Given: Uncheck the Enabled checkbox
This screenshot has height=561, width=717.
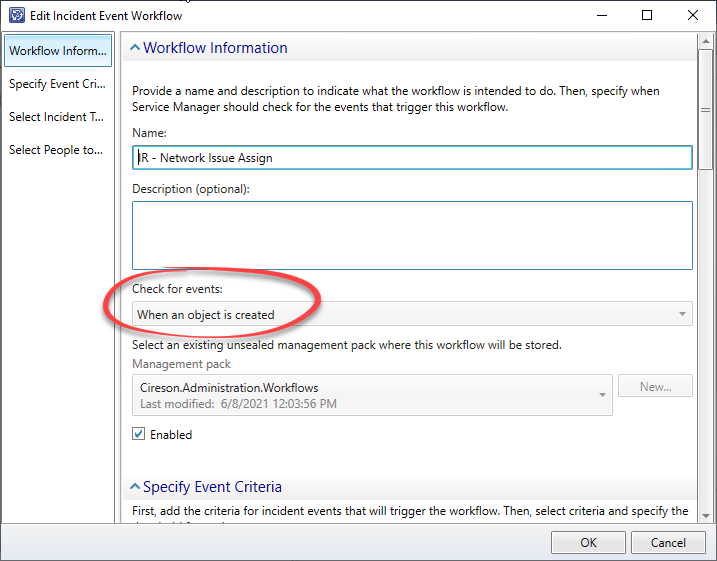Looking at the screenshot, I should (x=139, y=435).
